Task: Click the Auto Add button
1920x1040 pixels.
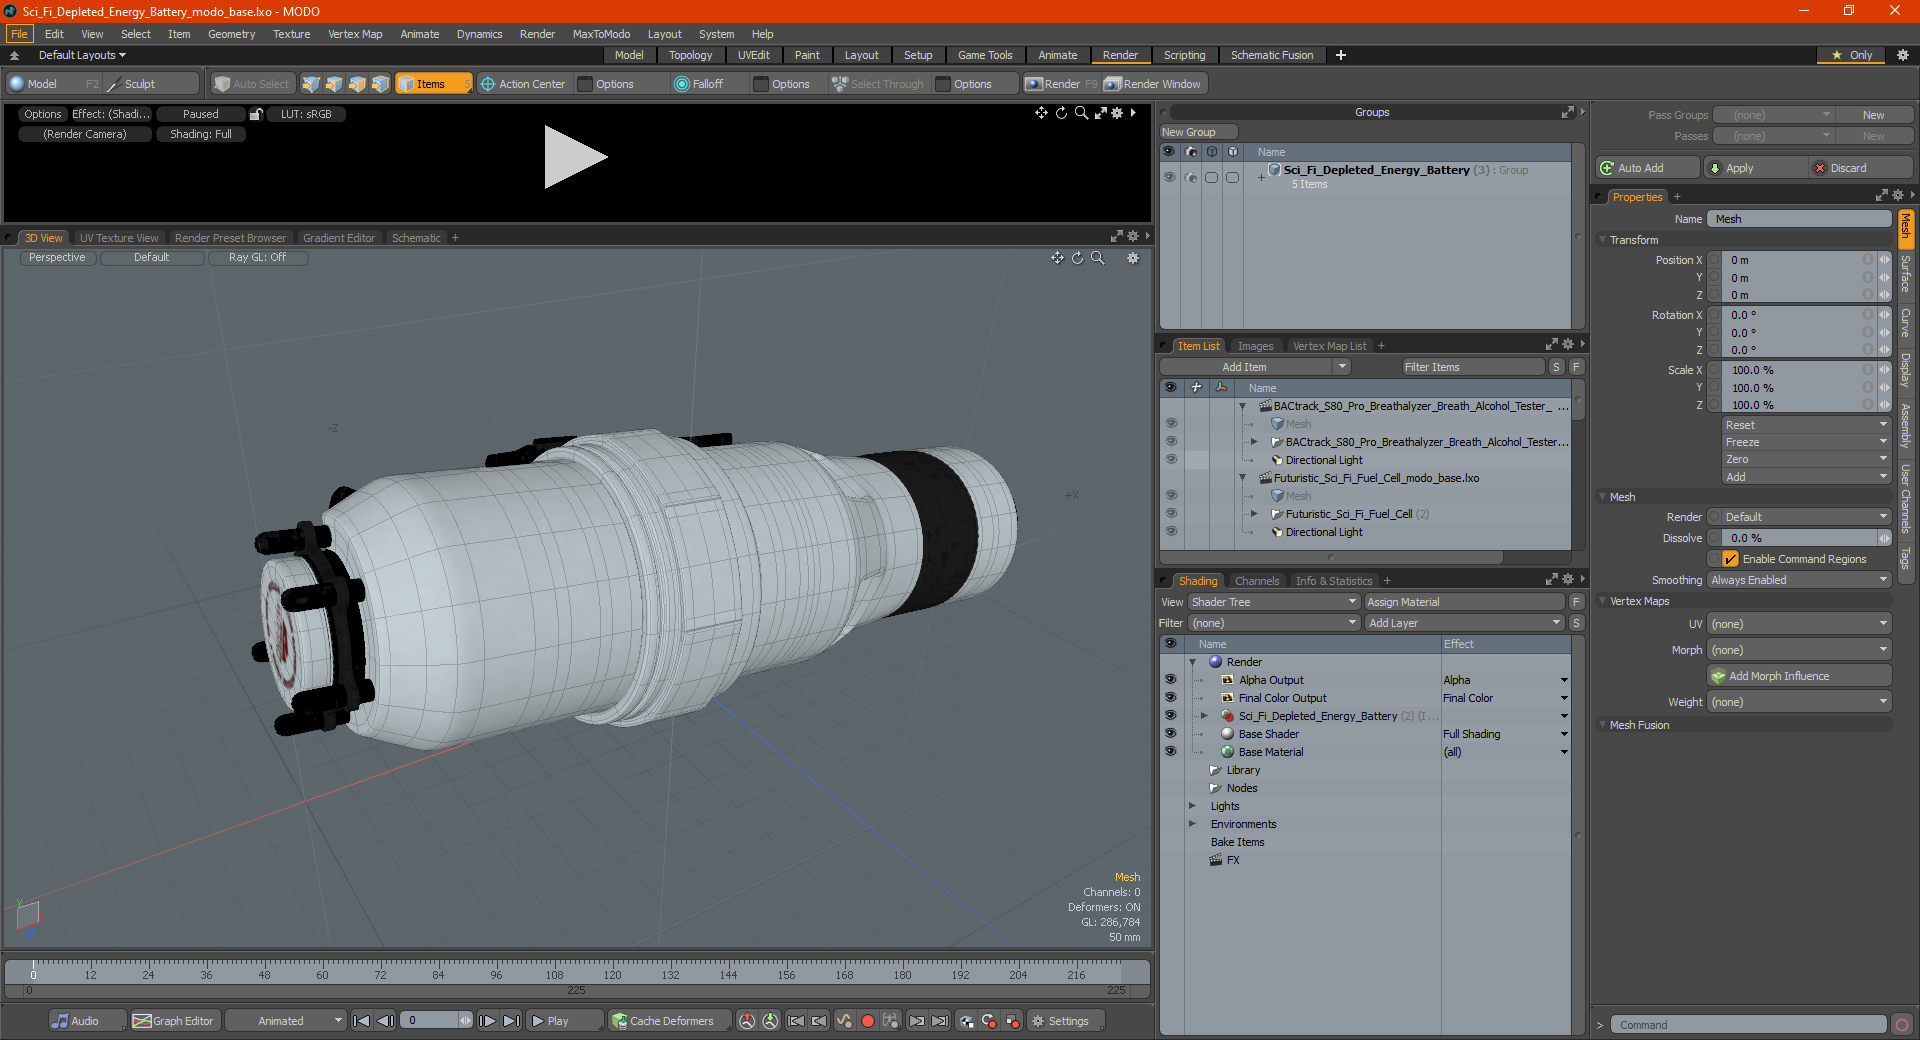Action: point(1647,168)
